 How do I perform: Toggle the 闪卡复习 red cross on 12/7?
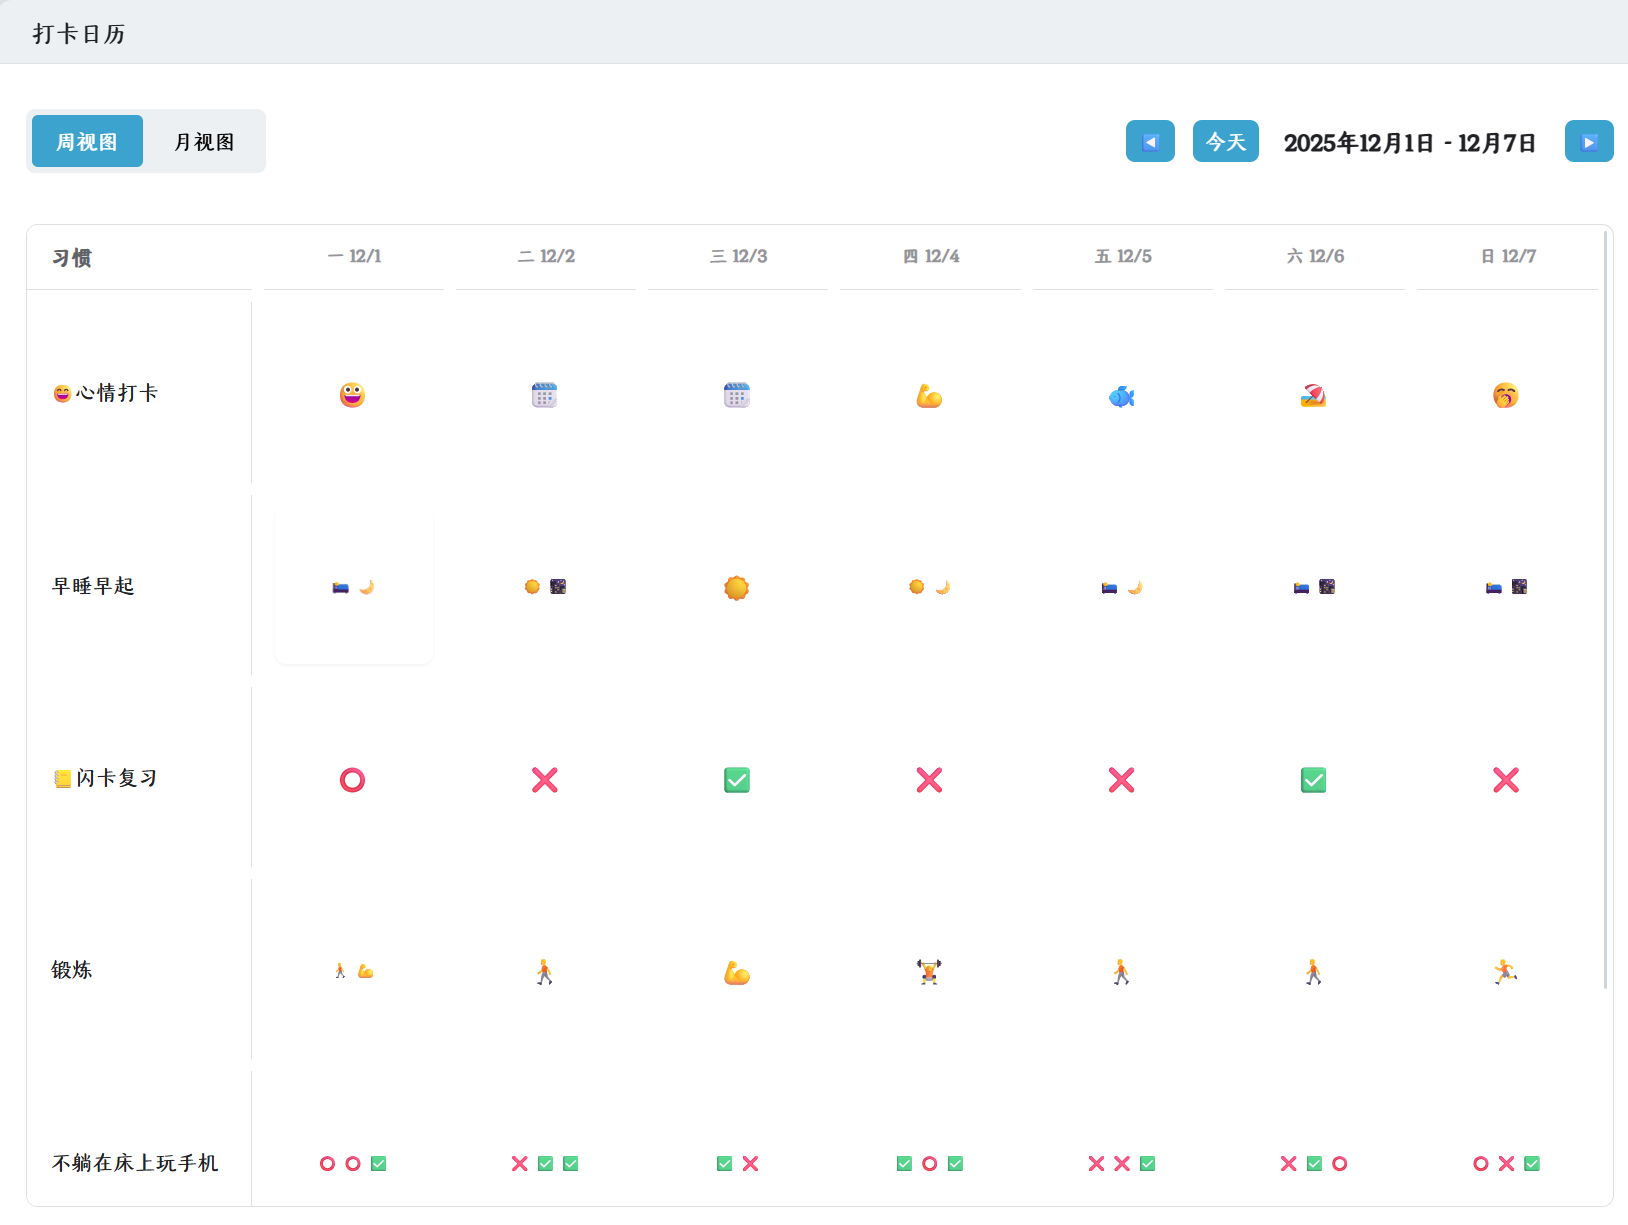click(1506, 780)
